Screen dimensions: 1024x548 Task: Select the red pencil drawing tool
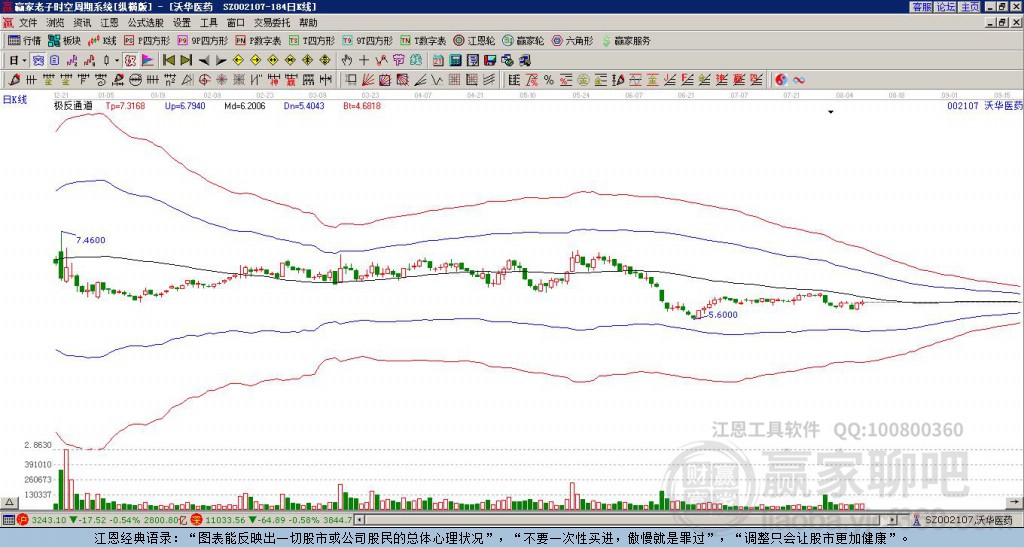tap(14, 80)
